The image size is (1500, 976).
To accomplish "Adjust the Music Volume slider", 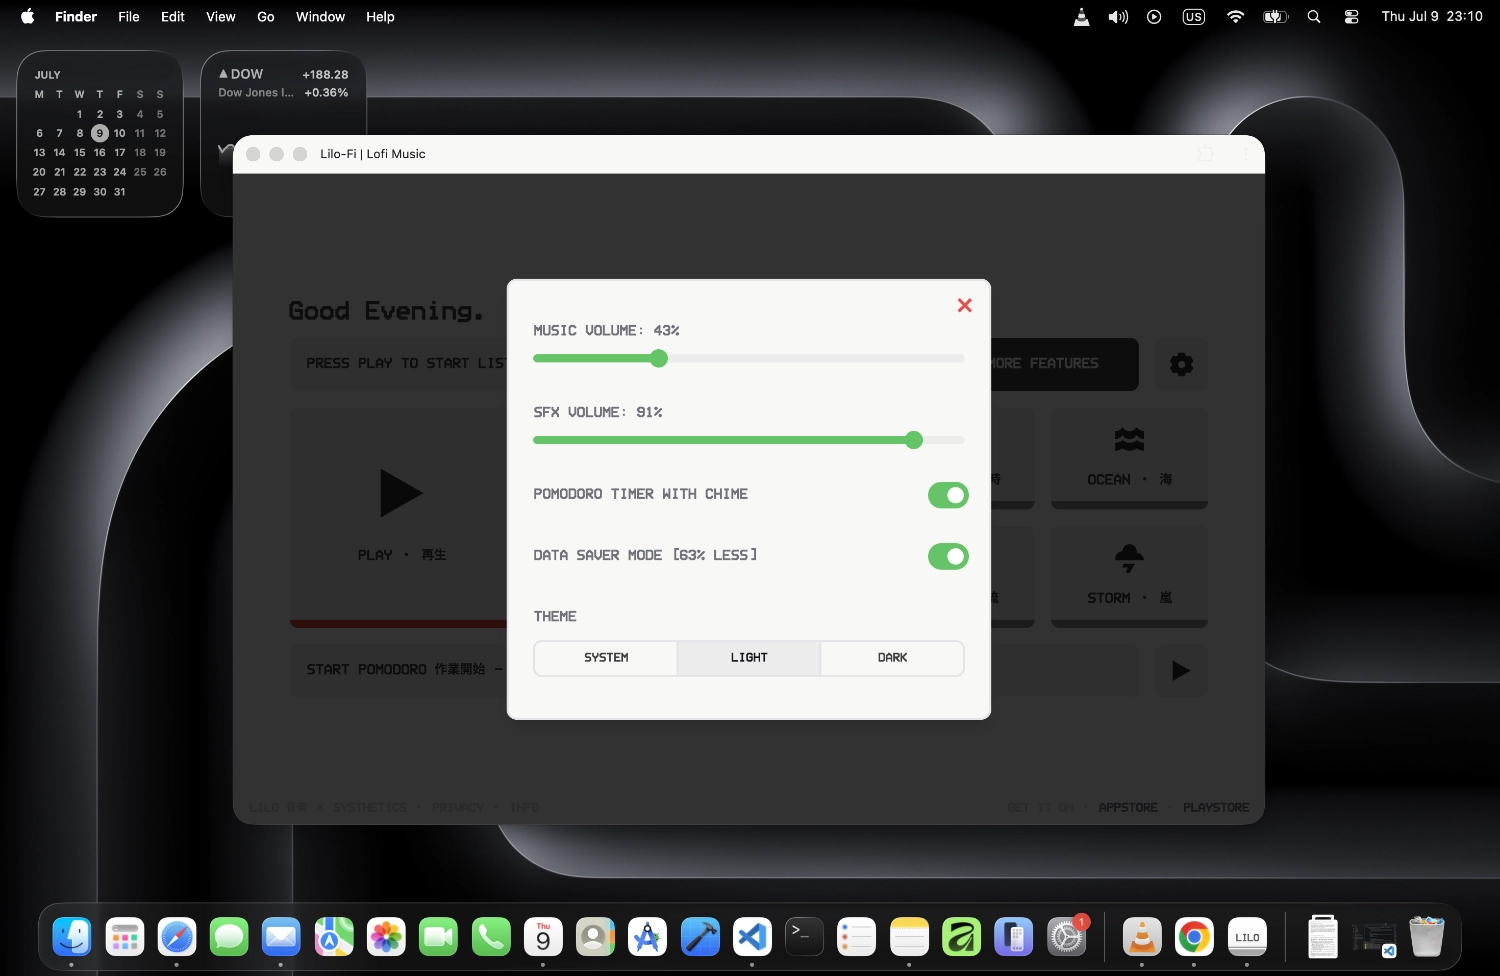I will 749,358.
